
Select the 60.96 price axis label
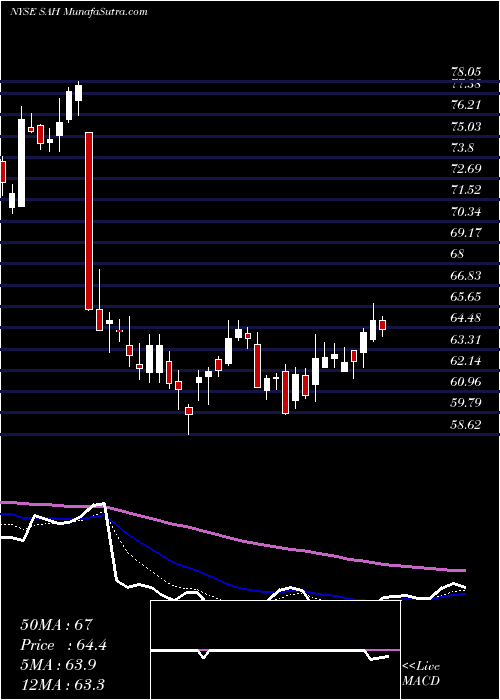466,382
